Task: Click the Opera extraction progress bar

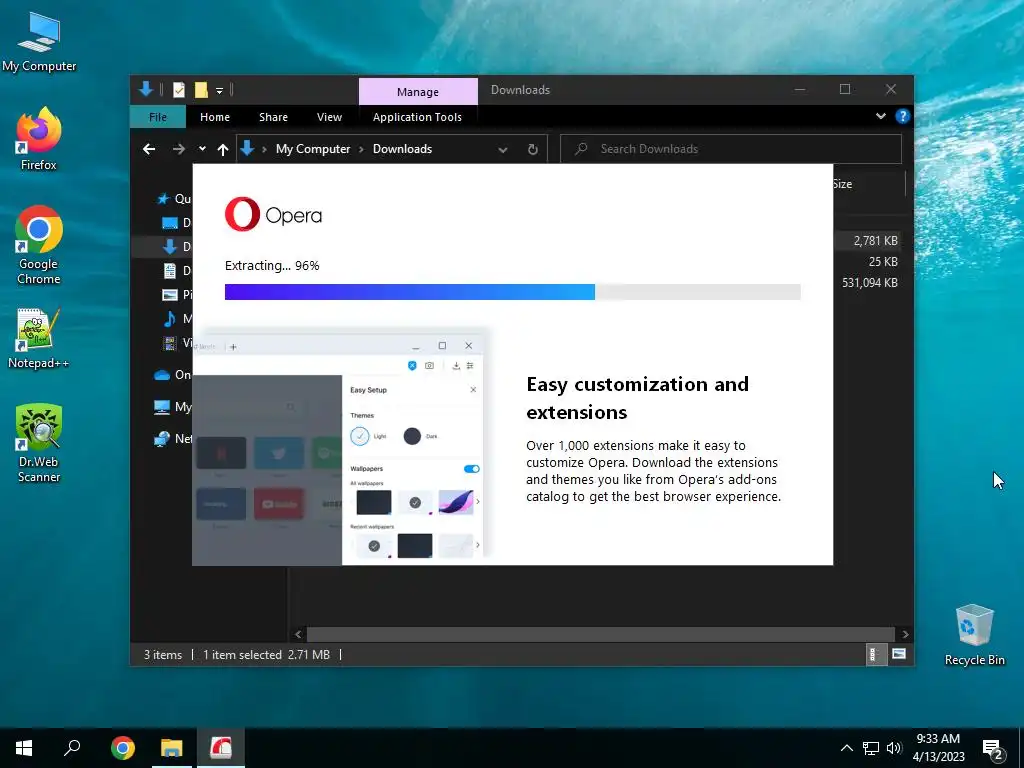Action: (x=513, y=292)
